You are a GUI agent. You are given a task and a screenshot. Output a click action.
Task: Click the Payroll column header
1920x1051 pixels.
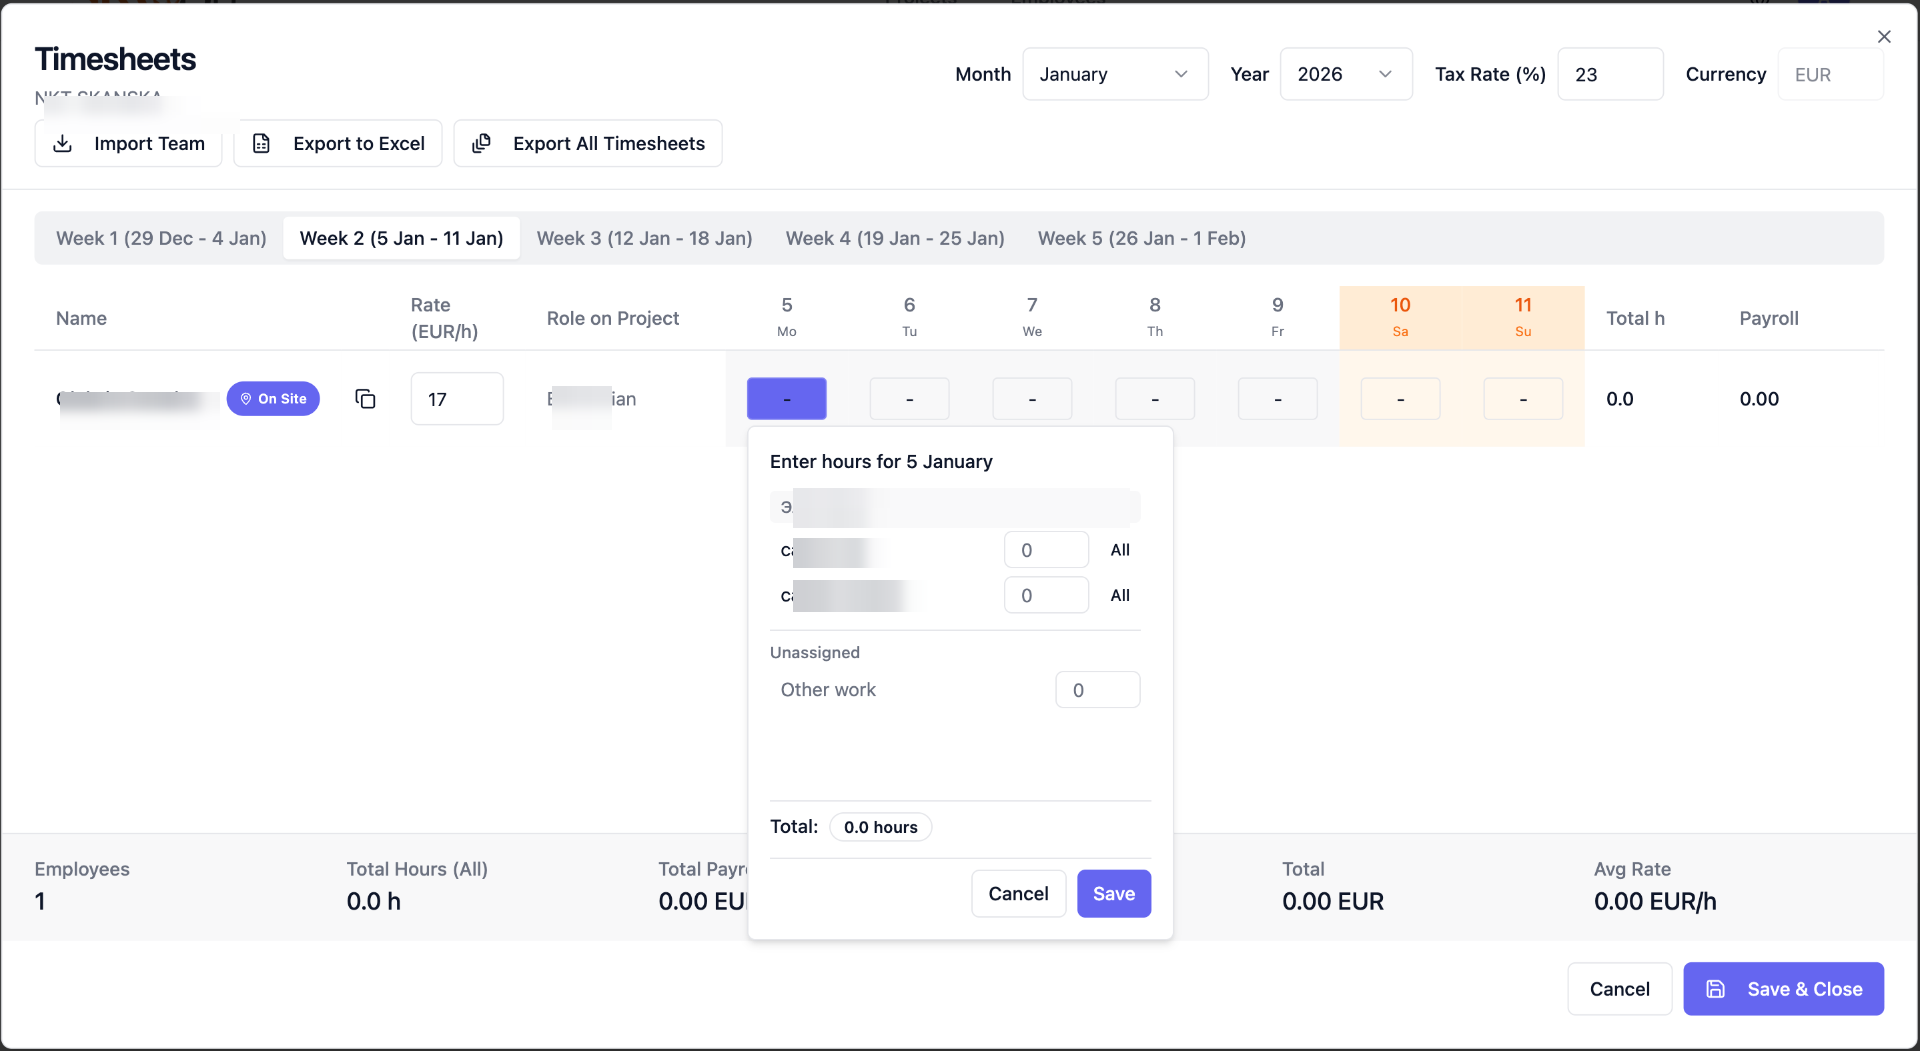(1768, 318)
